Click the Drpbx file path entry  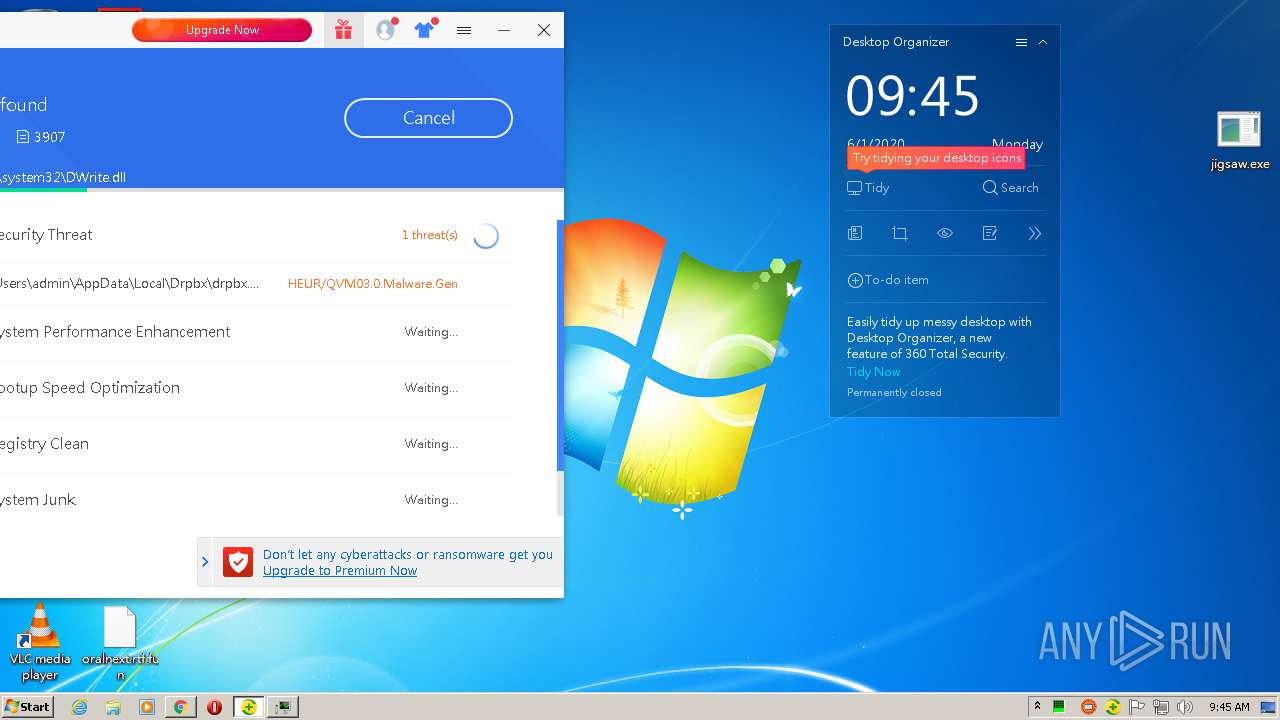point(129,283)
